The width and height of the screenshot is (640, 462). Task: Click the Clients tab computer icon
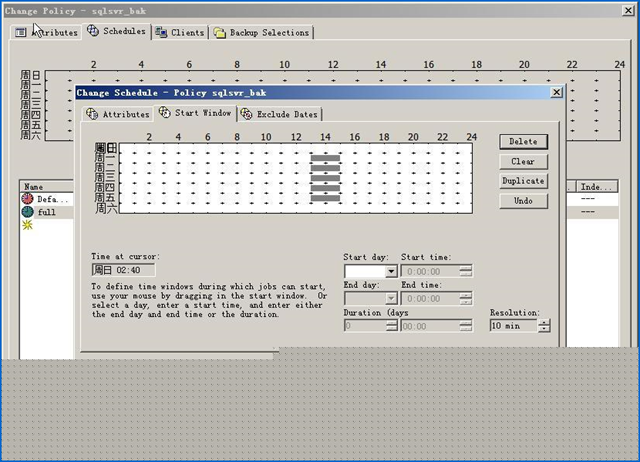161,32
